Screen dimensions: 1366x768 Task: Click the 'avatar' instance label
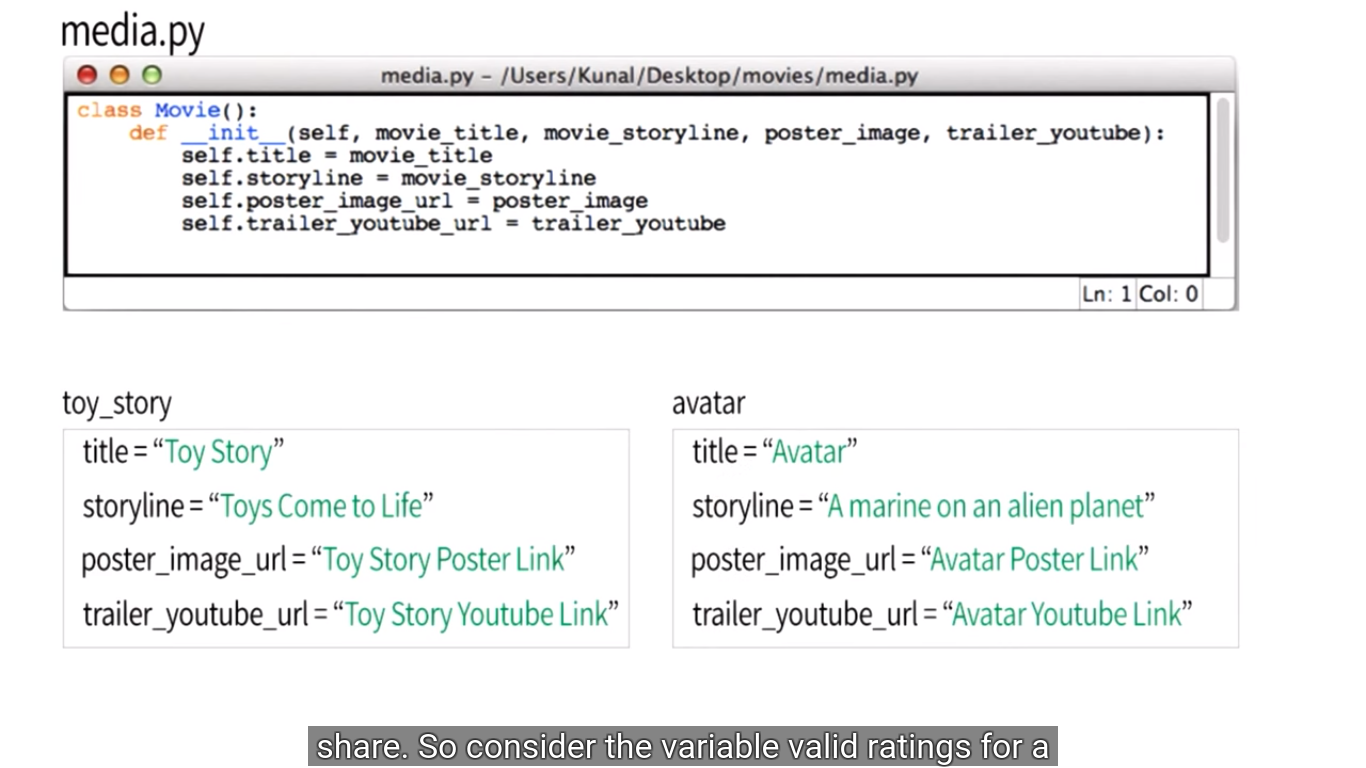708,404
